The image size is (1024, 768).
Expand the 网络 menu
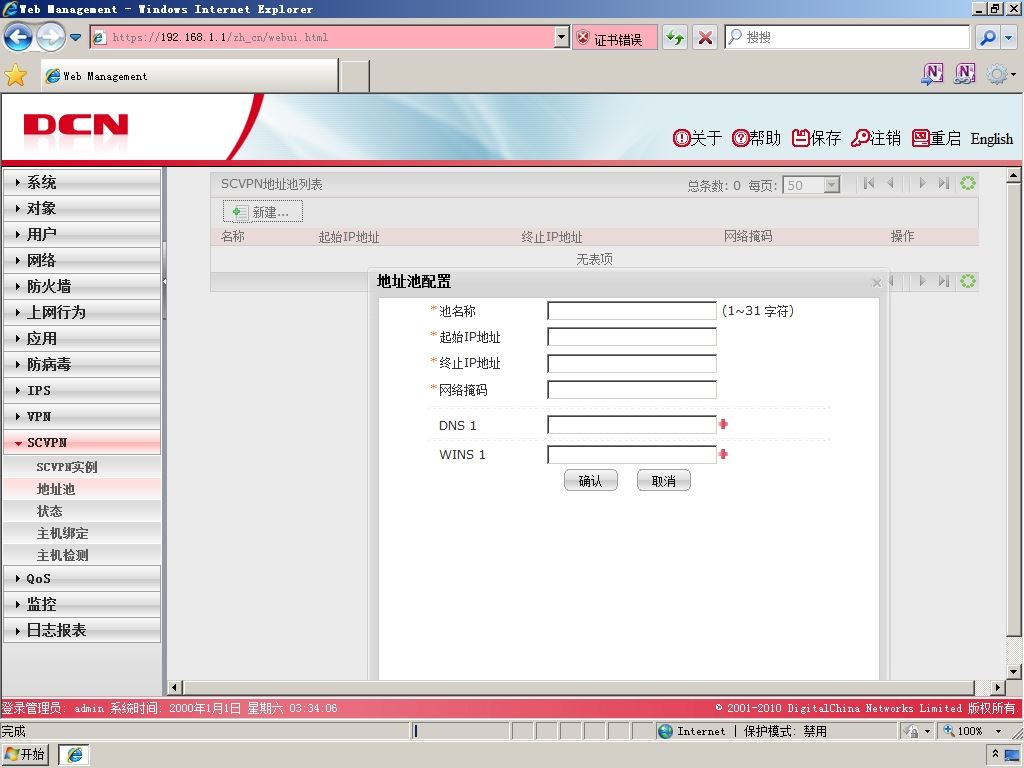pyautogui.click(x=82, y=261)
